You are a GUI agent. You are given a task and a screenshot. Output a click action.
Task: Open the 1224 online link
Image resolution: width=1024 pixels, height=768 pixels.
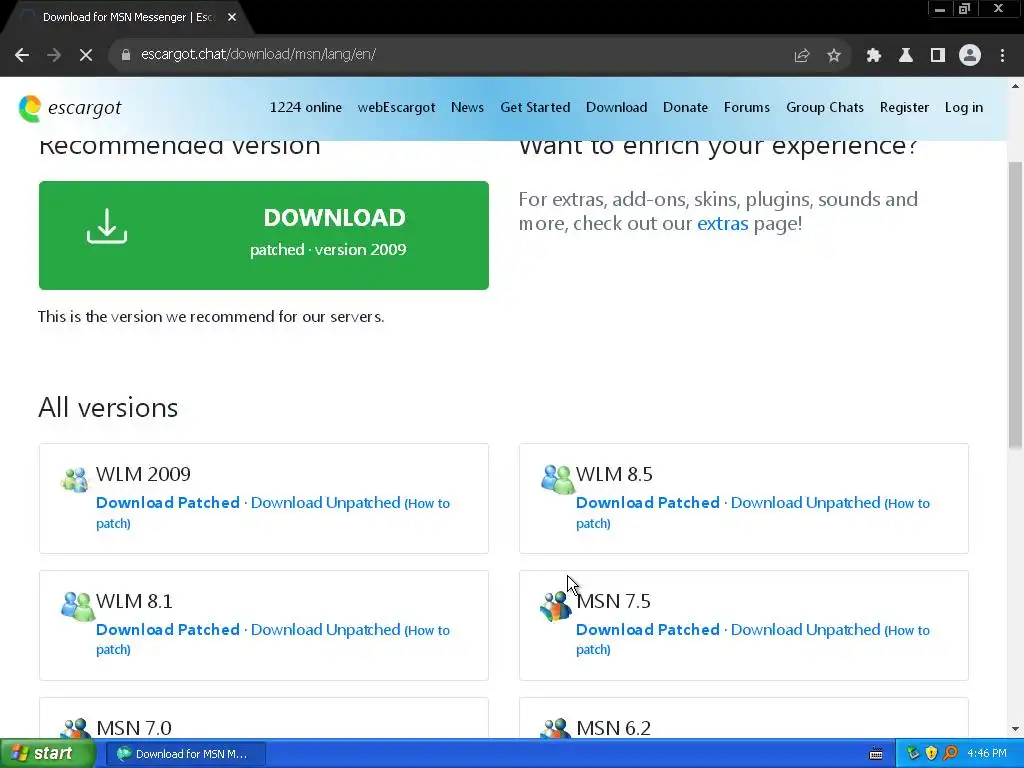(306, 108)
